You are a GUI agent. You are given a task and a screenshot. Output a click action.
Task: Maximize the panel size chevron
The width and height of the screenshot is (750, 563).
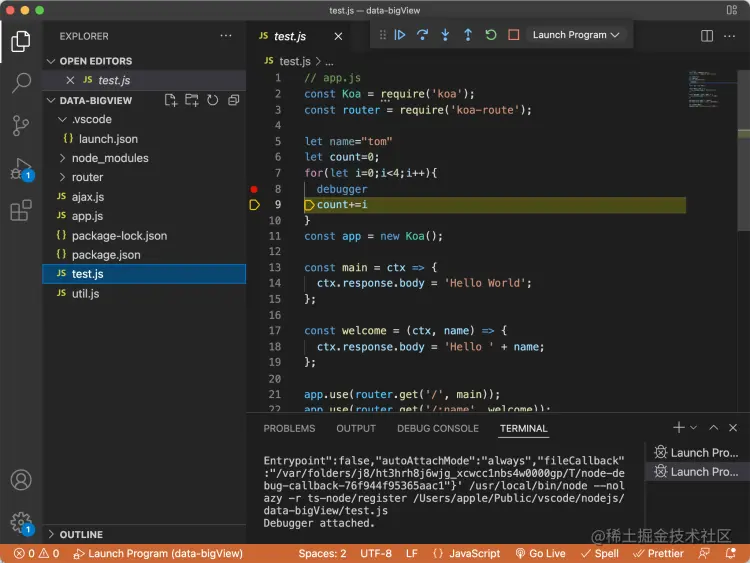714,428
